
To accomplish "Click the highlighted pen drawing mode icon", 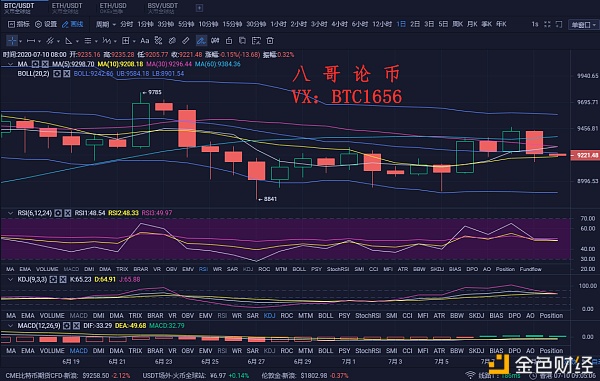I will click(201, 41).
